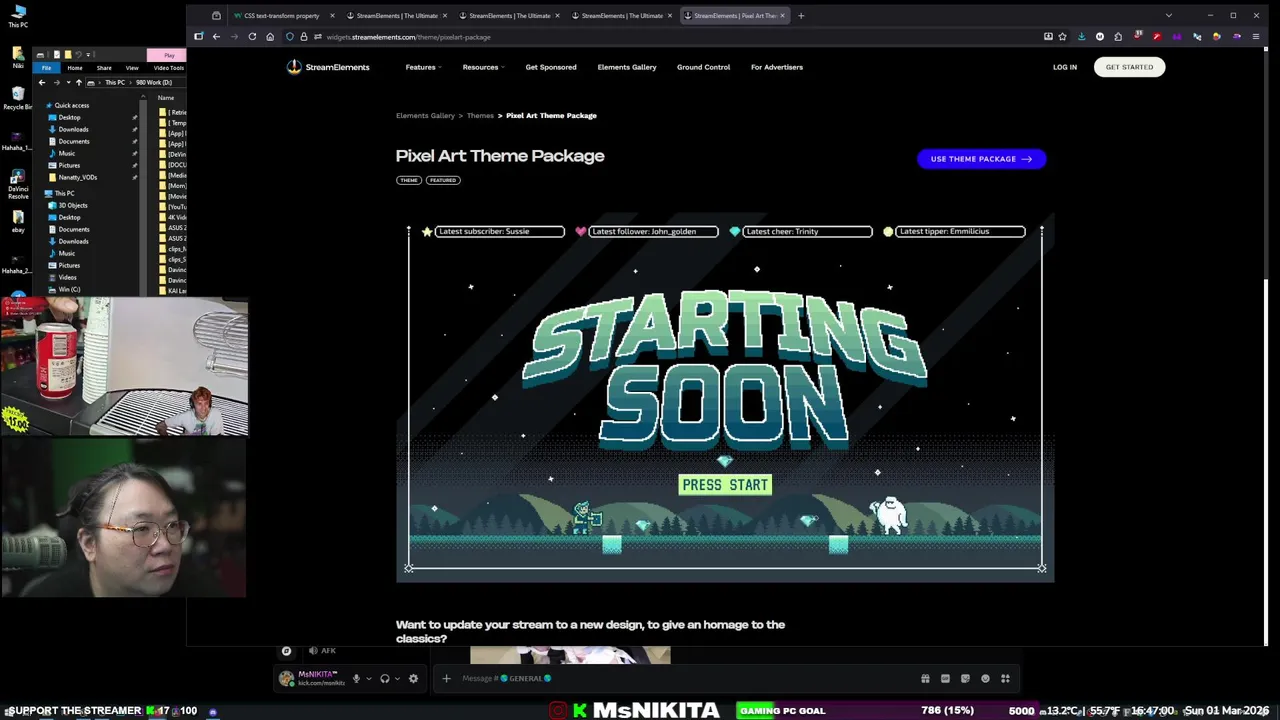This screenshot has height=720, width=1280.
Task: Go up one folder in File Explorer
Action: pyautogui.click(x=79, y=82)
